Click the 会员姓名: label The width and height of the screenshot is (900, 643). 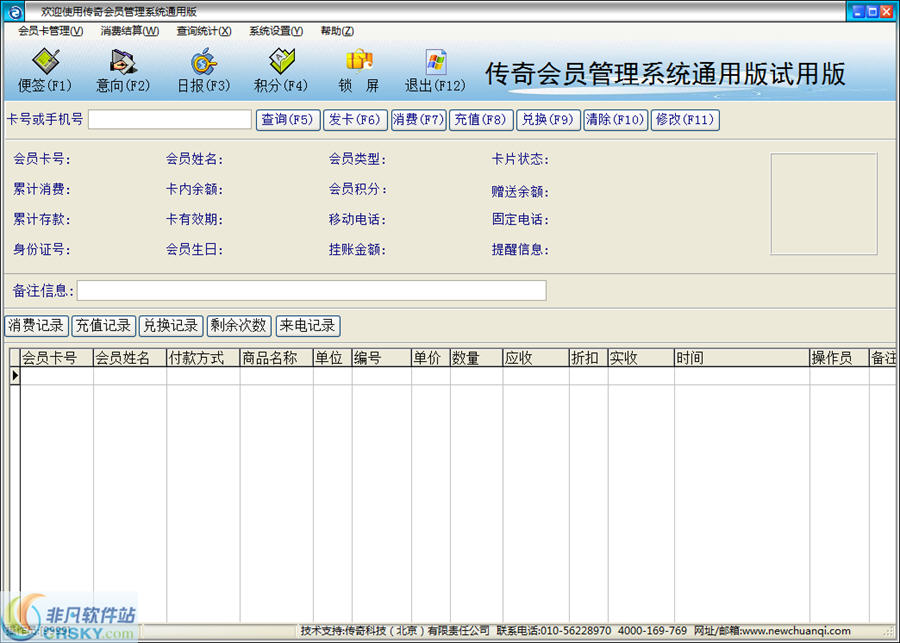[x=195, y=159]
